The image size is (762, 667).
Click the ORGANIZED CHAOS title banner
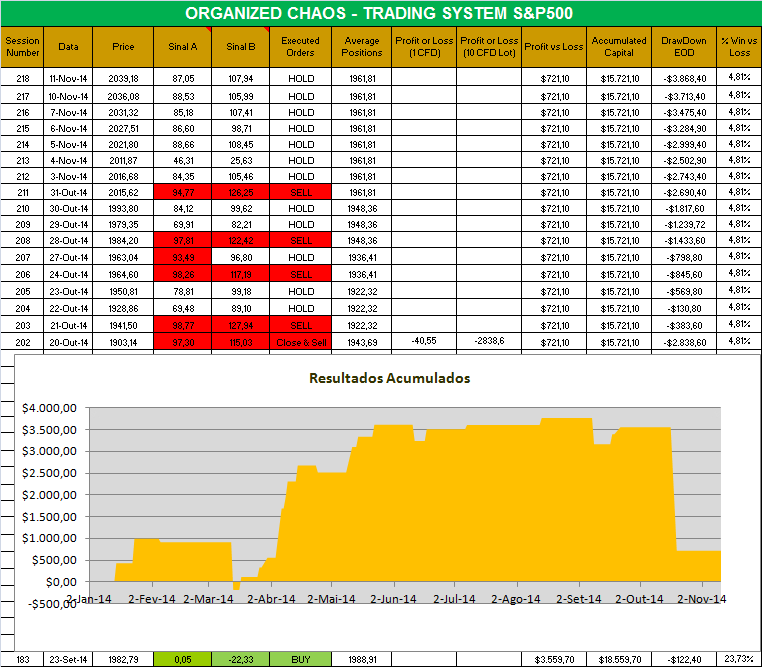coord(381,13)
